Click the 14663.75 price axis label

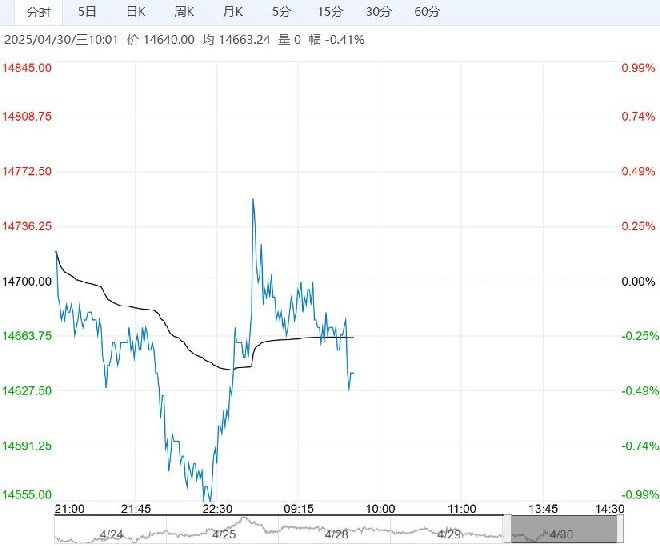pyautogui.click(x=27, y=336)
